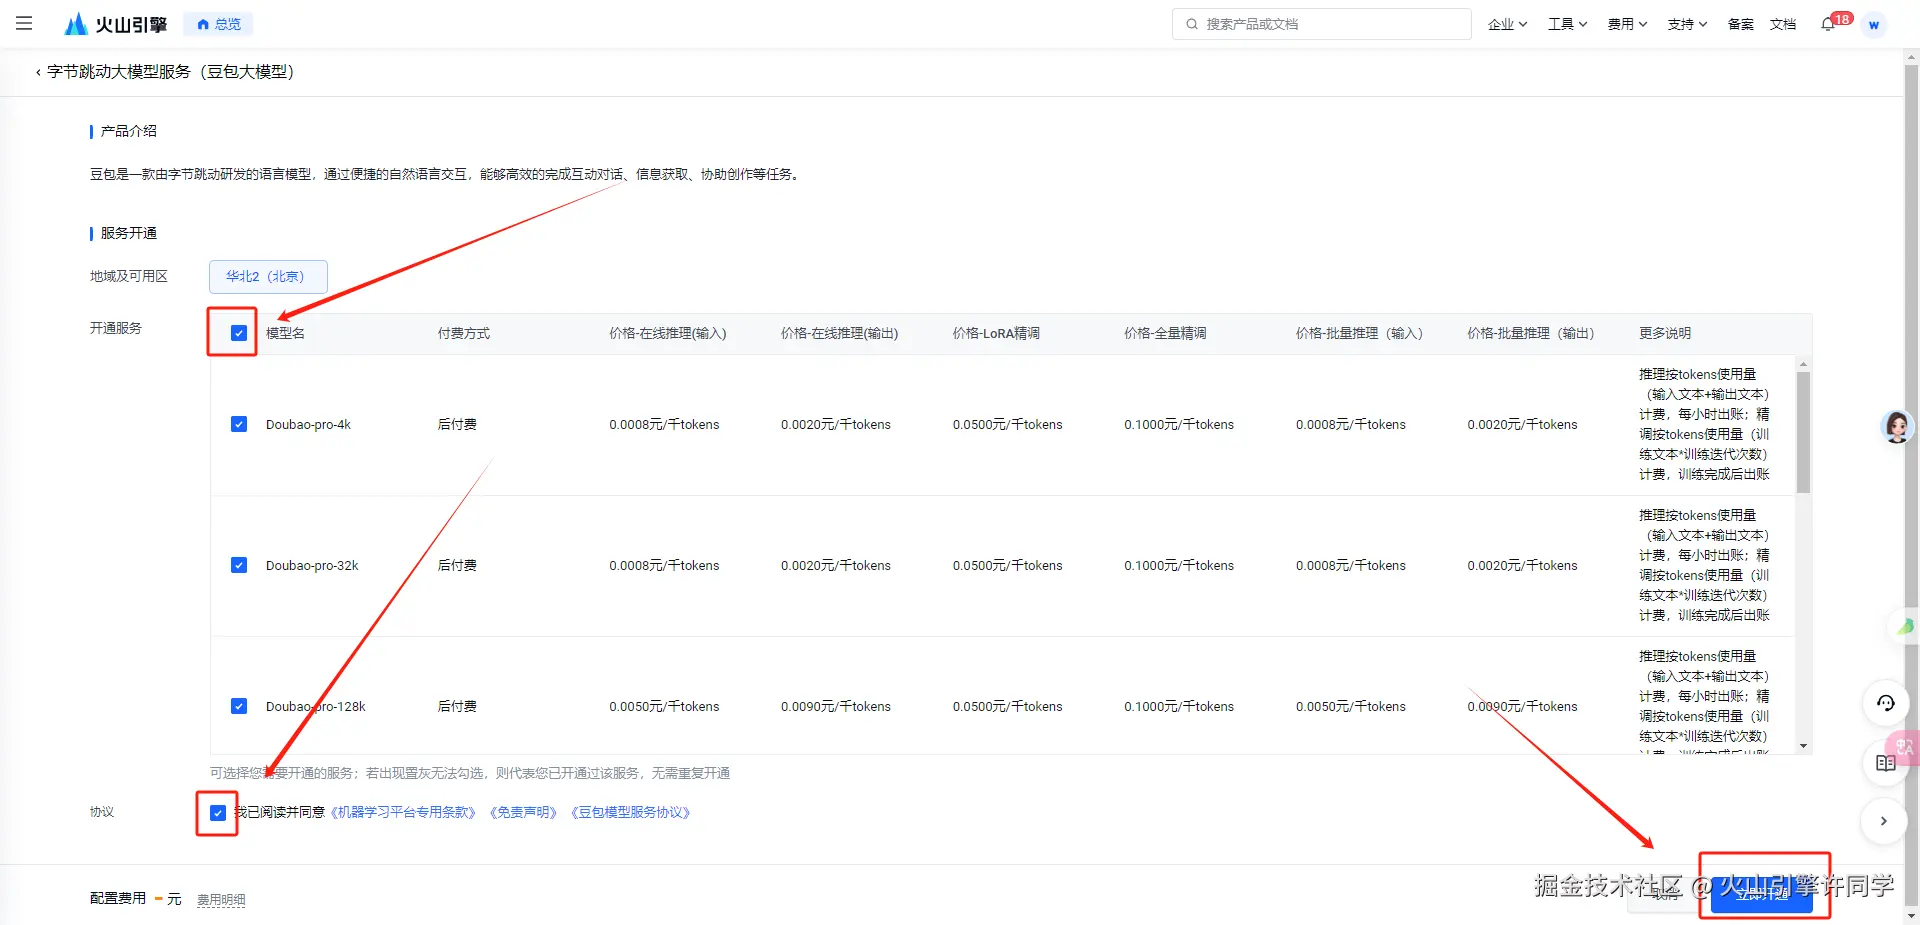Click the model table scrollbar thumb
The width and height of the screenshot is (1920, 925).
[1803, 432]
